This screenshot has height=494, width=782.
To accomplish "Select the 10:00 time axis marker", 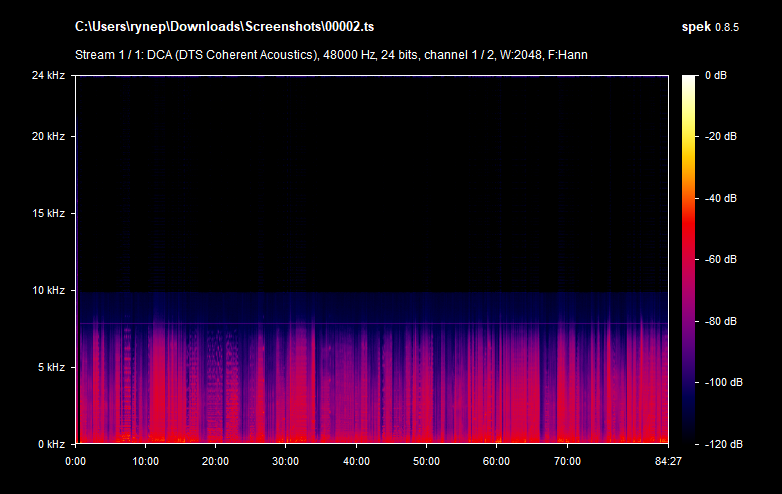I will tap(145, 461).
